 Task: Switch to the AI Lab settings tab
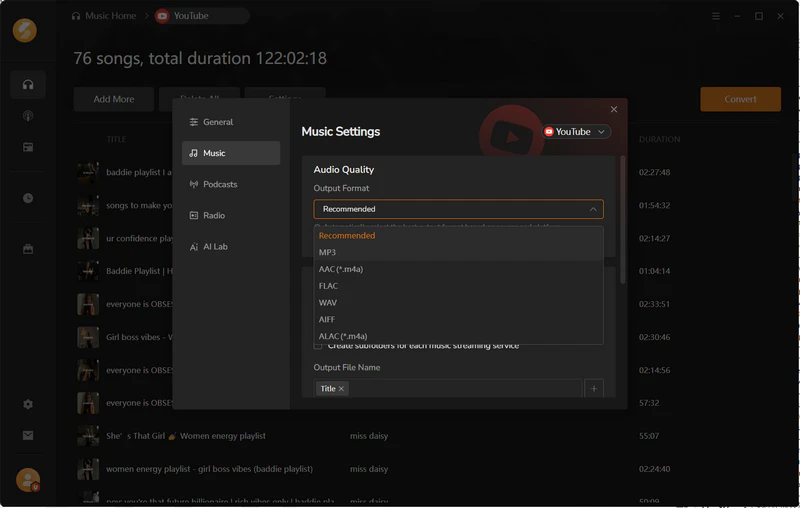coord(231,246)
